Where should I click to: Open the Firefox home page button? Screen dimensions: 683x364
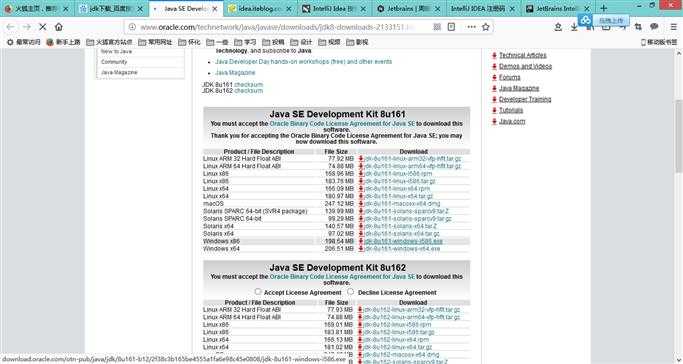tap(59, 27)
